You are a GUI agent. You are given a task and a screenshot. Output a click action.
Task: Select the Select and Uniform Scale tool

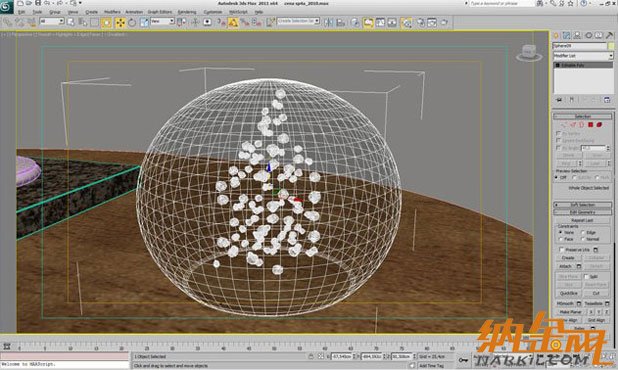[144, 22]
